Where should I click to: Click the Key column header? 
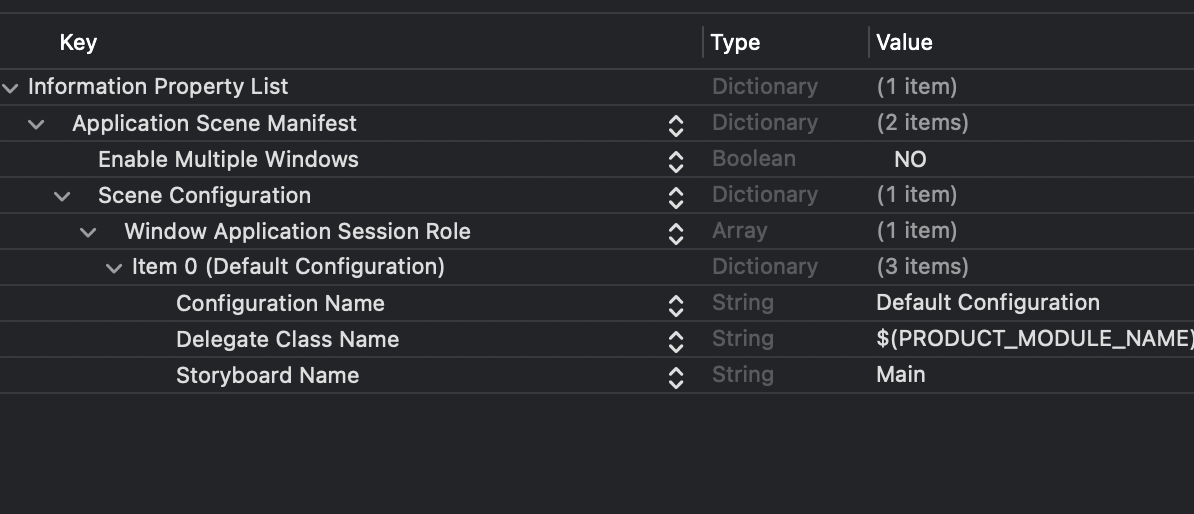tap(78, 42)
